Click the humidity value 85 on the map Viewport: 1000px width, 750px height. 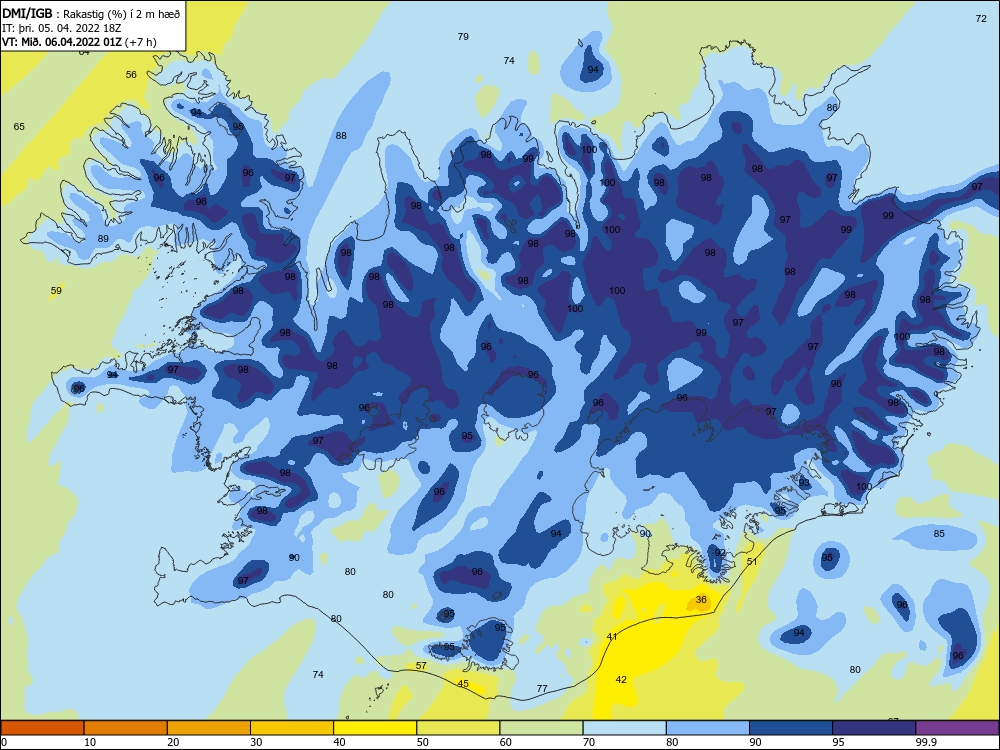[x=939, y=533]
